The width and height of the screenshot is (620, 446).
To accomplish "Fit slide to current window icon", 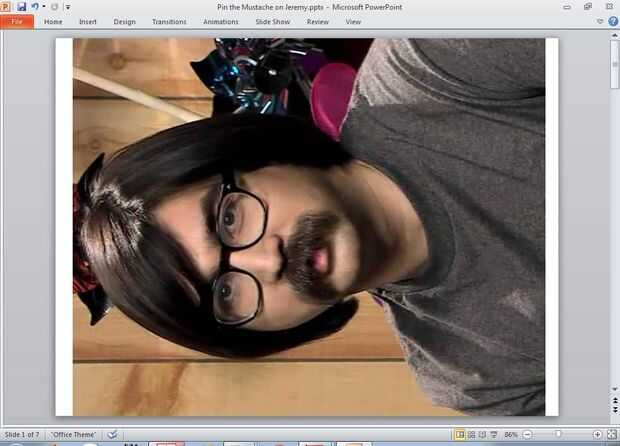I will click(x=612, y=435).
